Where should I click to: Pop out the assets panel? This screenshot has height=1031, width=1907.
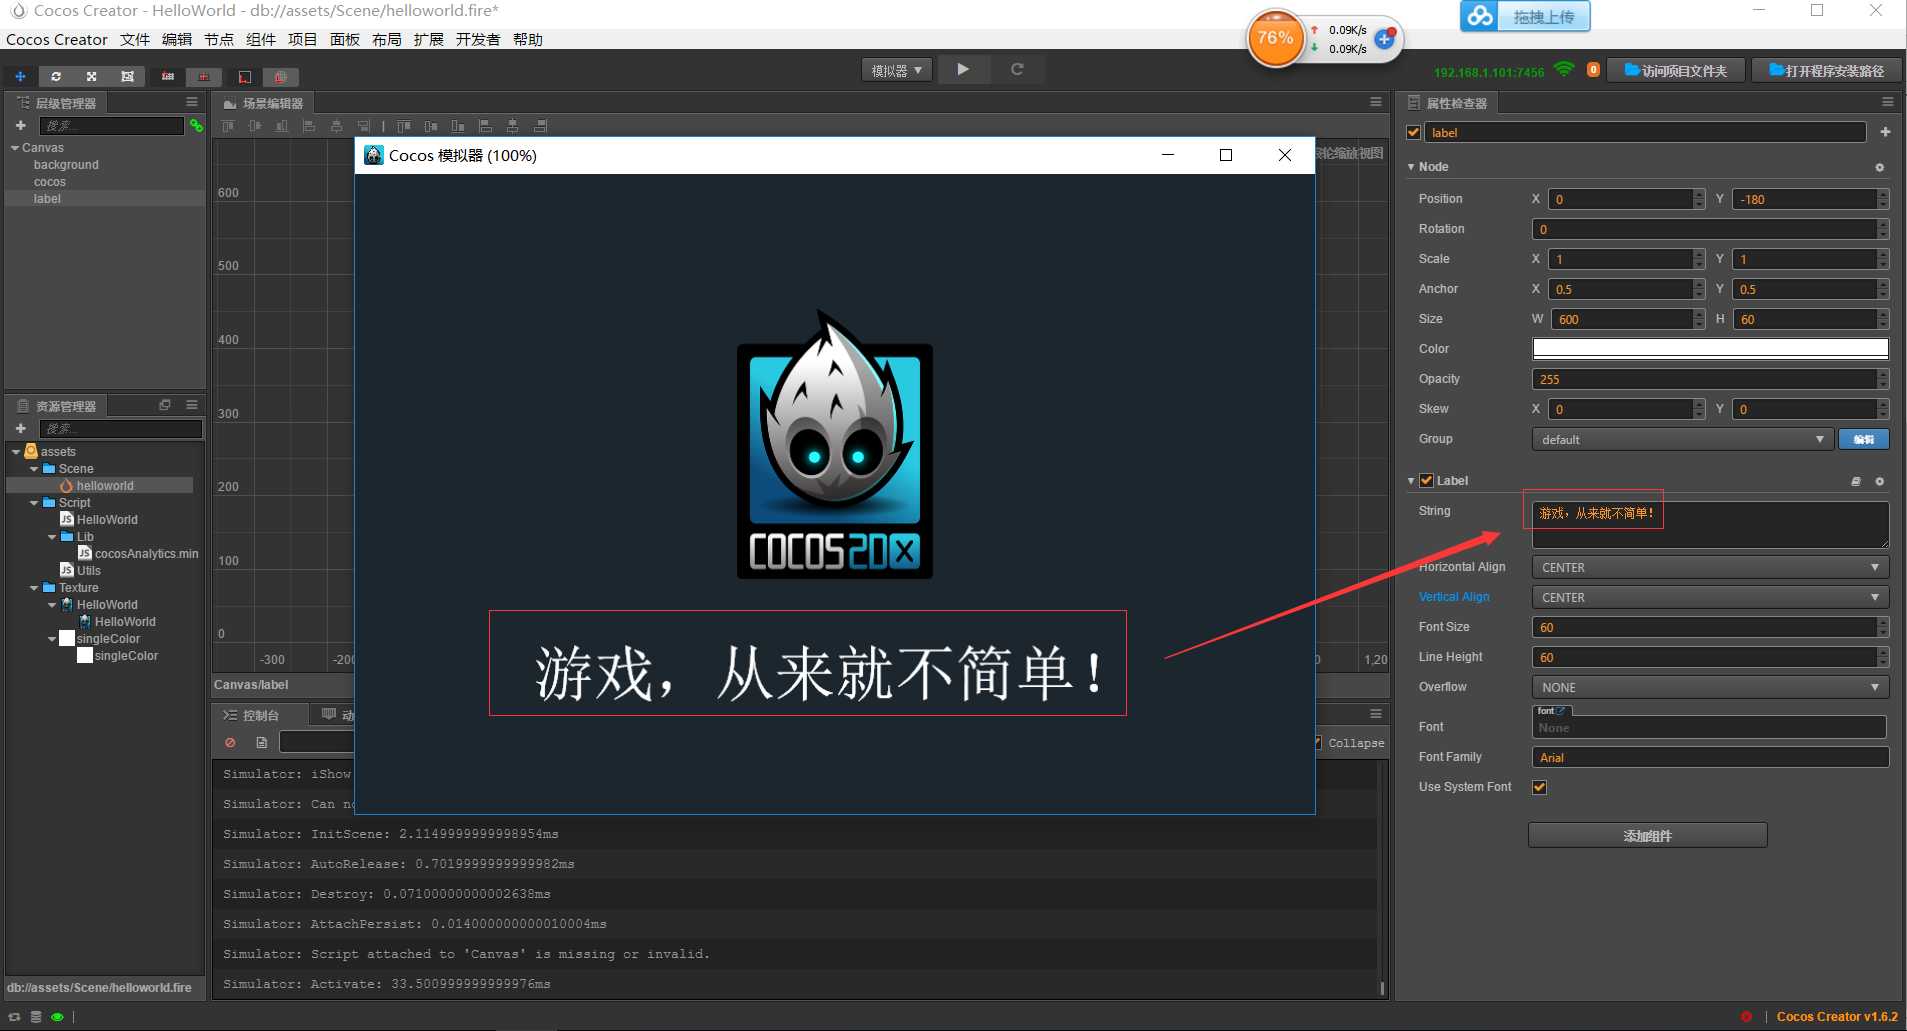coord(165,405)
